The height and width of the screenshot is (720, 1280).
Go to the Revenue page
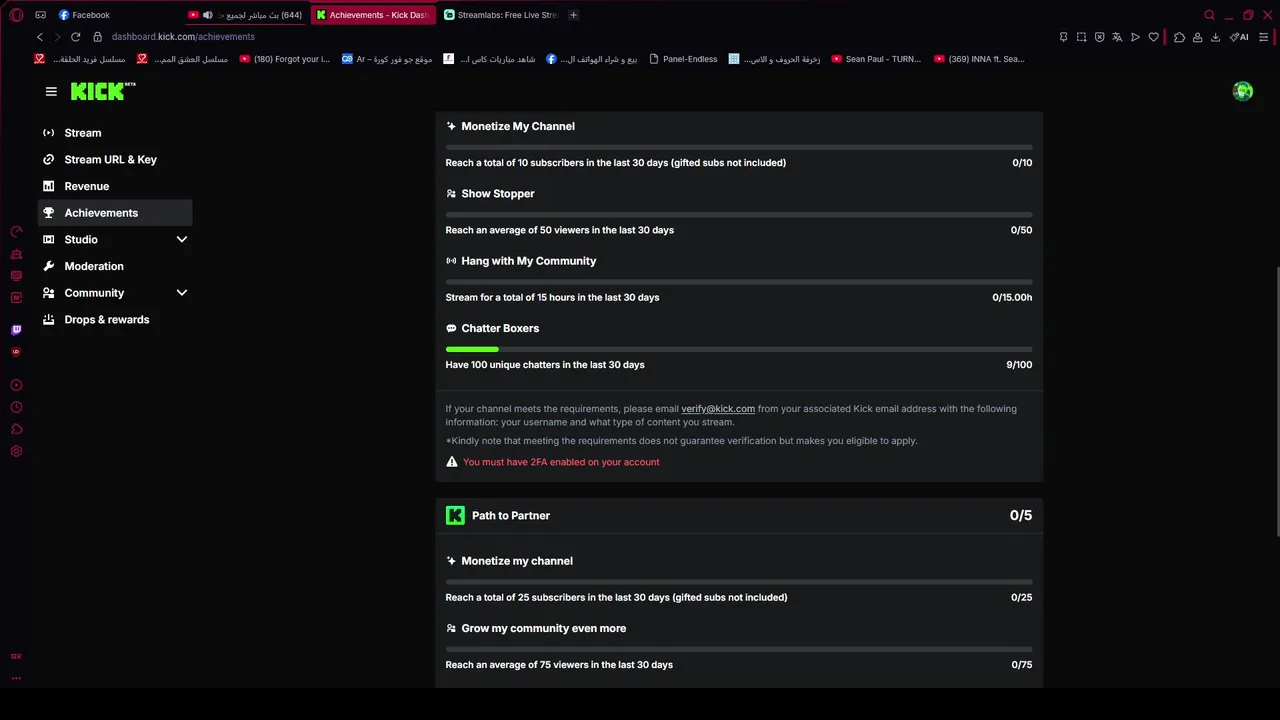pos(86,186)
